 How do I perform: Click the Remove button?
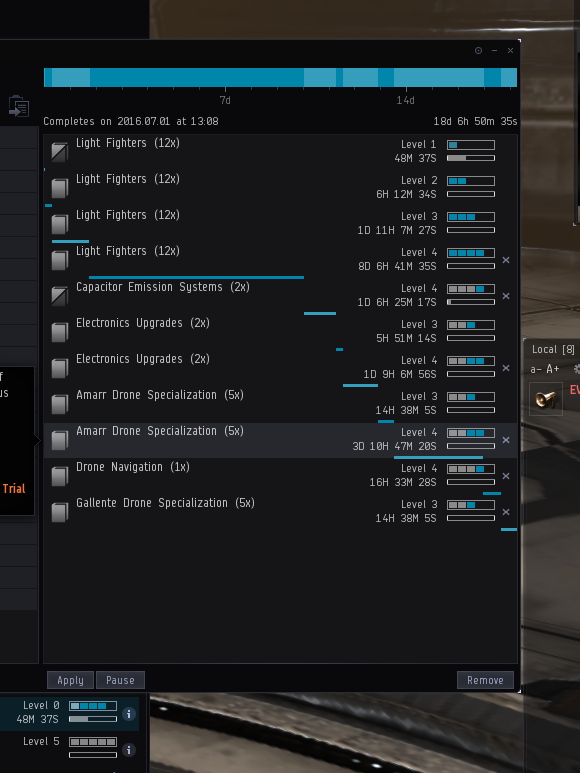pyautogui.click(x=485, y=680)
